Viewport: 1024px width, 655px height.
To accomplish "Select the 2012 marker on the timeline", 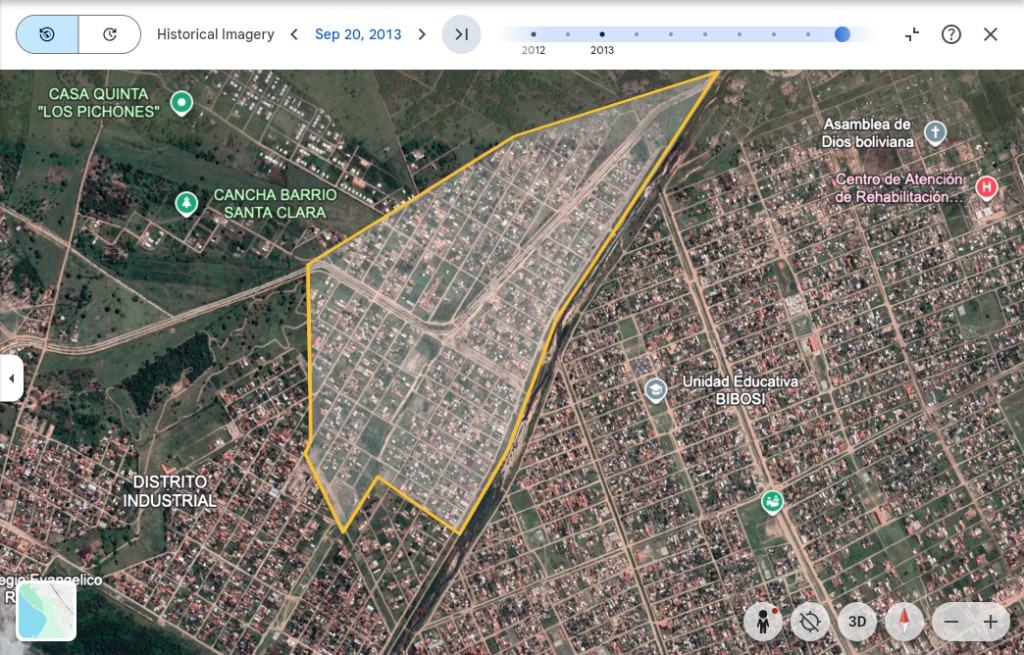I will tap(533, 35).
